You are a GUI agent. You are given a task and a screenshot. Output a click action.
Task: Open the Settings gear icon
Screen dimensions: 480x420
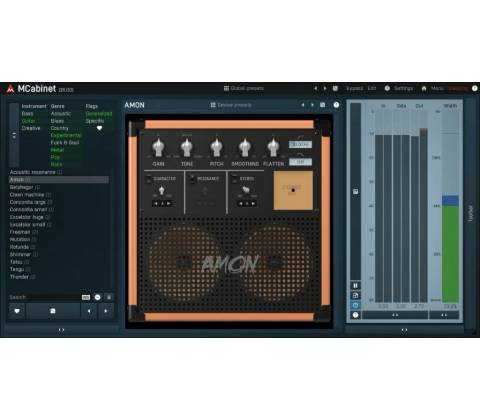pos(387,88)
